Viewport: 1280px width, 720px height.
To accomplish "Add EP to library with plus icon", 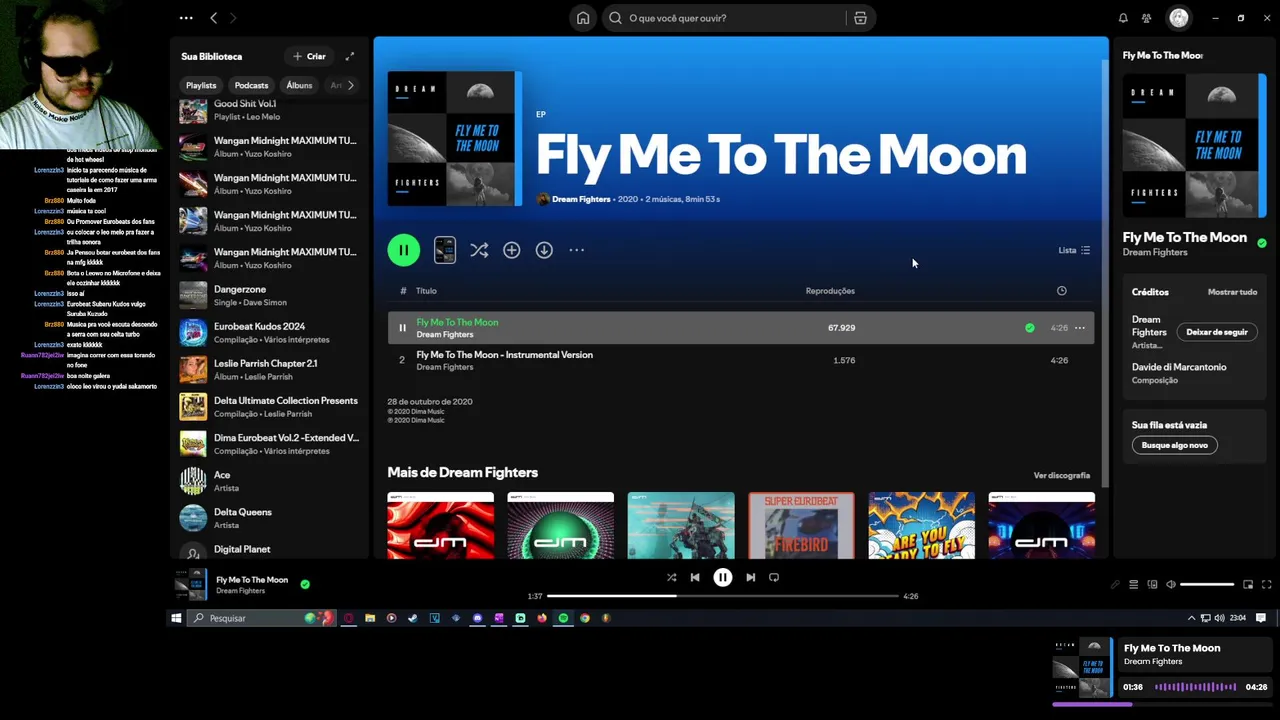I will pos(511,250).
